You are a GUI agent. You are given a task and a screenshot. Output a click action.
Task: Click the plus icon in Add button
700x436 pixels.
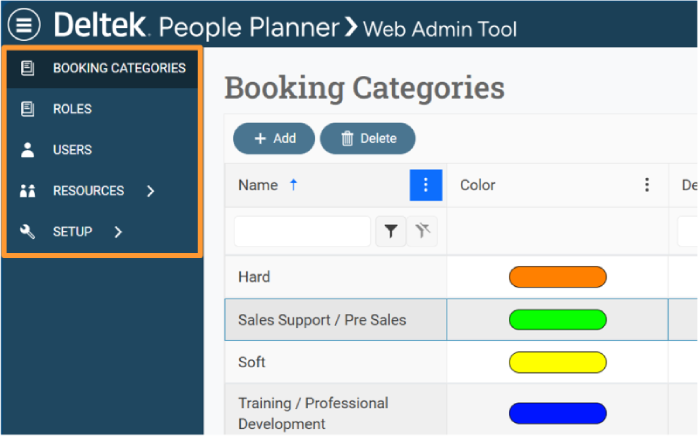(260, 138)
